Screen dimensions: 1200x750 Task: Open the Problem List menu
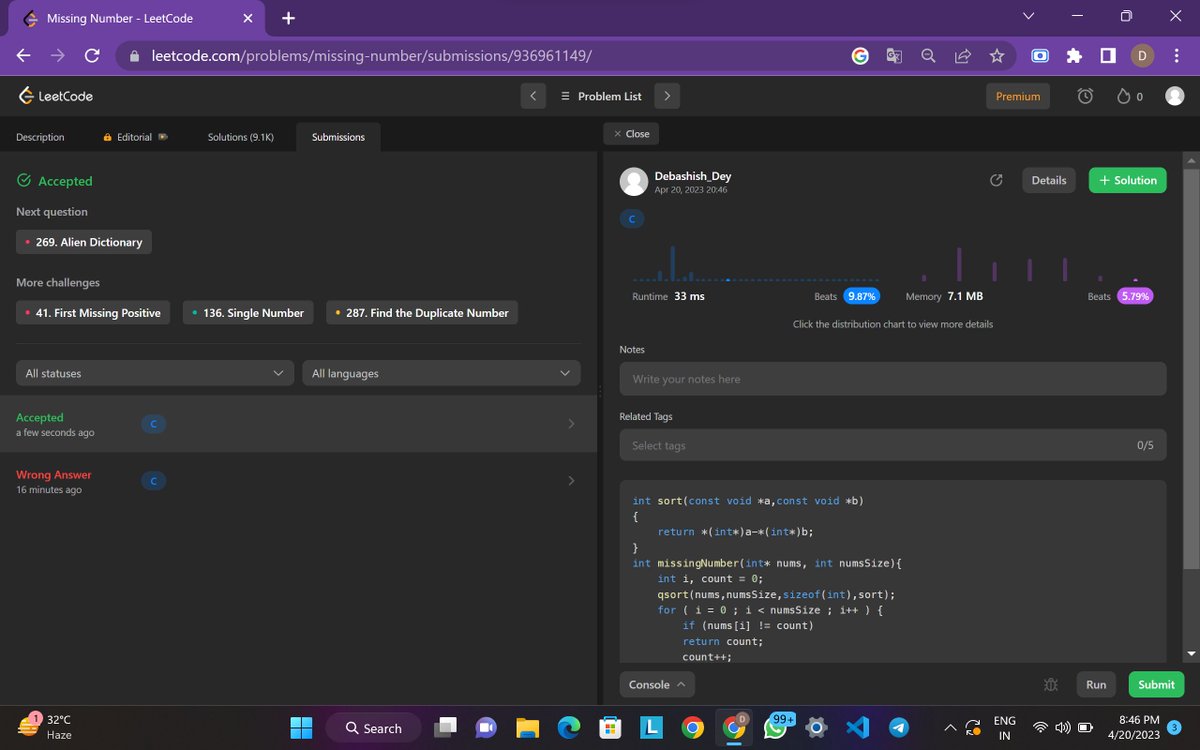[x=600, y=96]
